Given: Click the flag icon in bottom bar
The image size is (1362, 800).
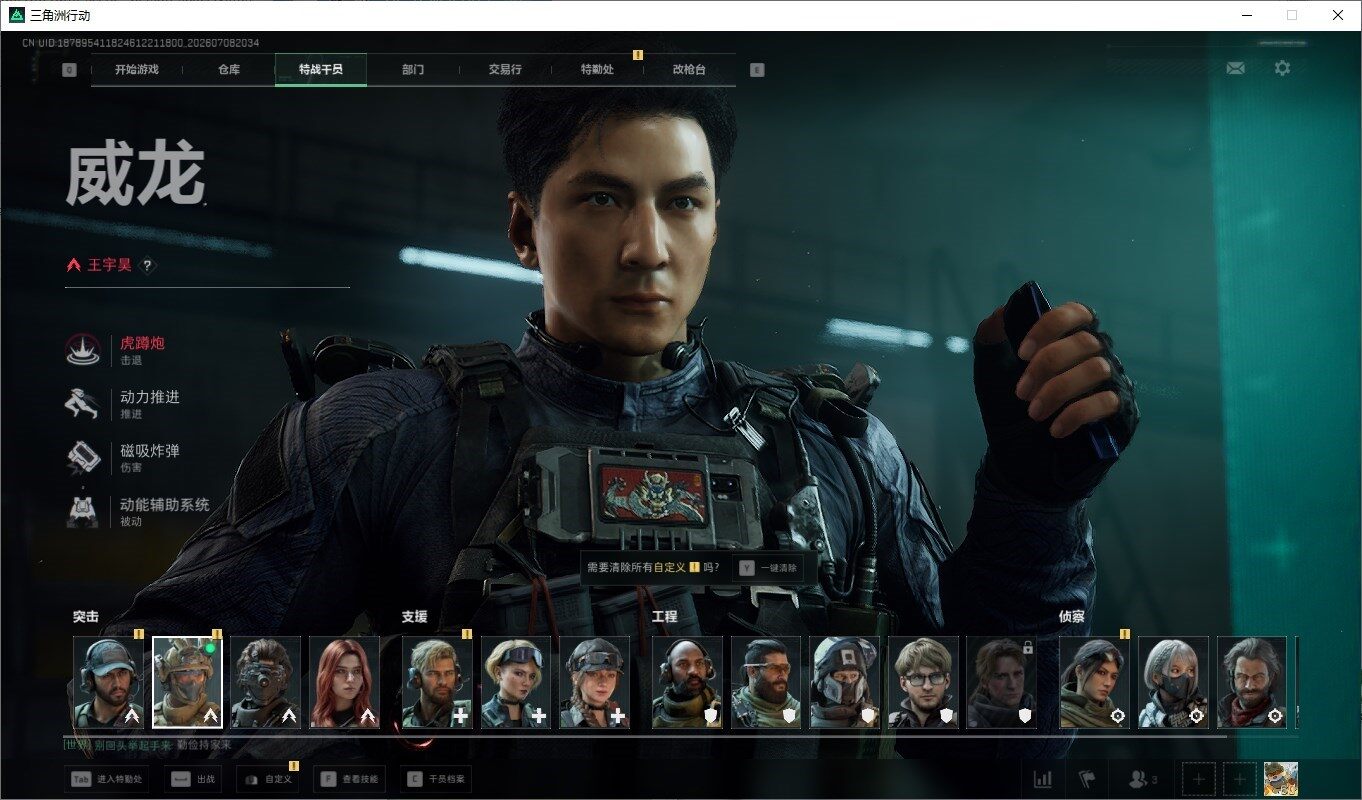Looking at the screenshot, I should click(1086, 779).
